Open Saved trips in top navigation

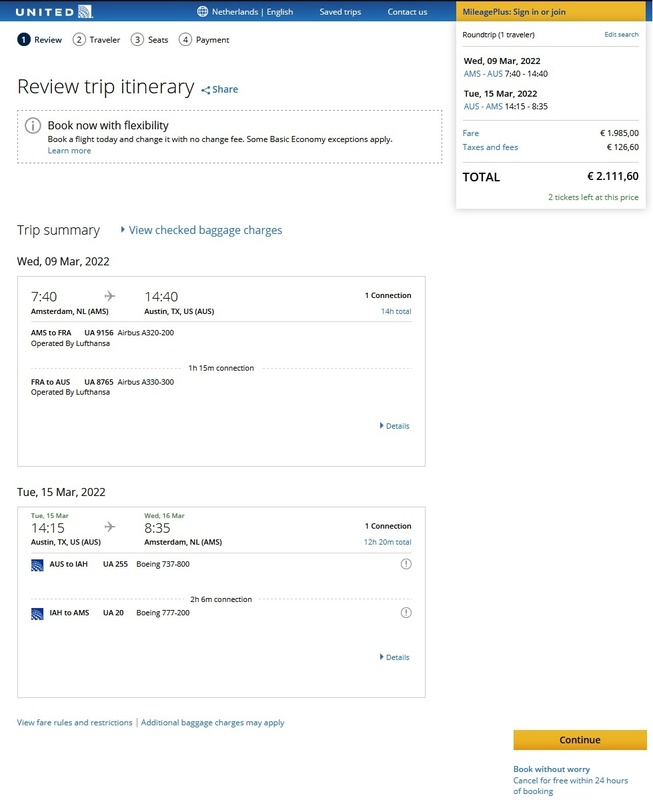tap(340, 12)
